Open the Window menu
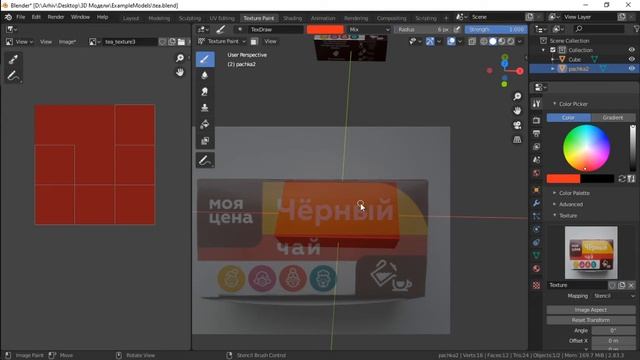The height and width of the screenshot is (360, 640). [80, 17]
